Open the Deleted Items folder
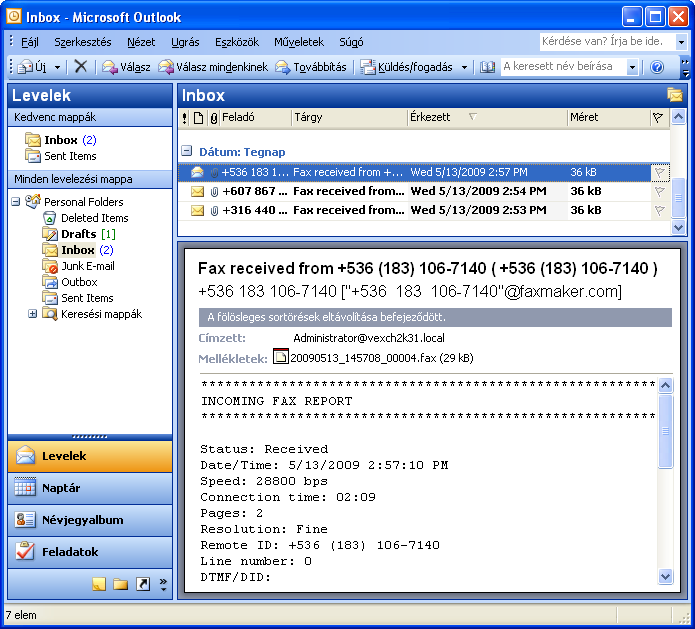Viewport: 695px width, 629px height. tap(86, 218)
